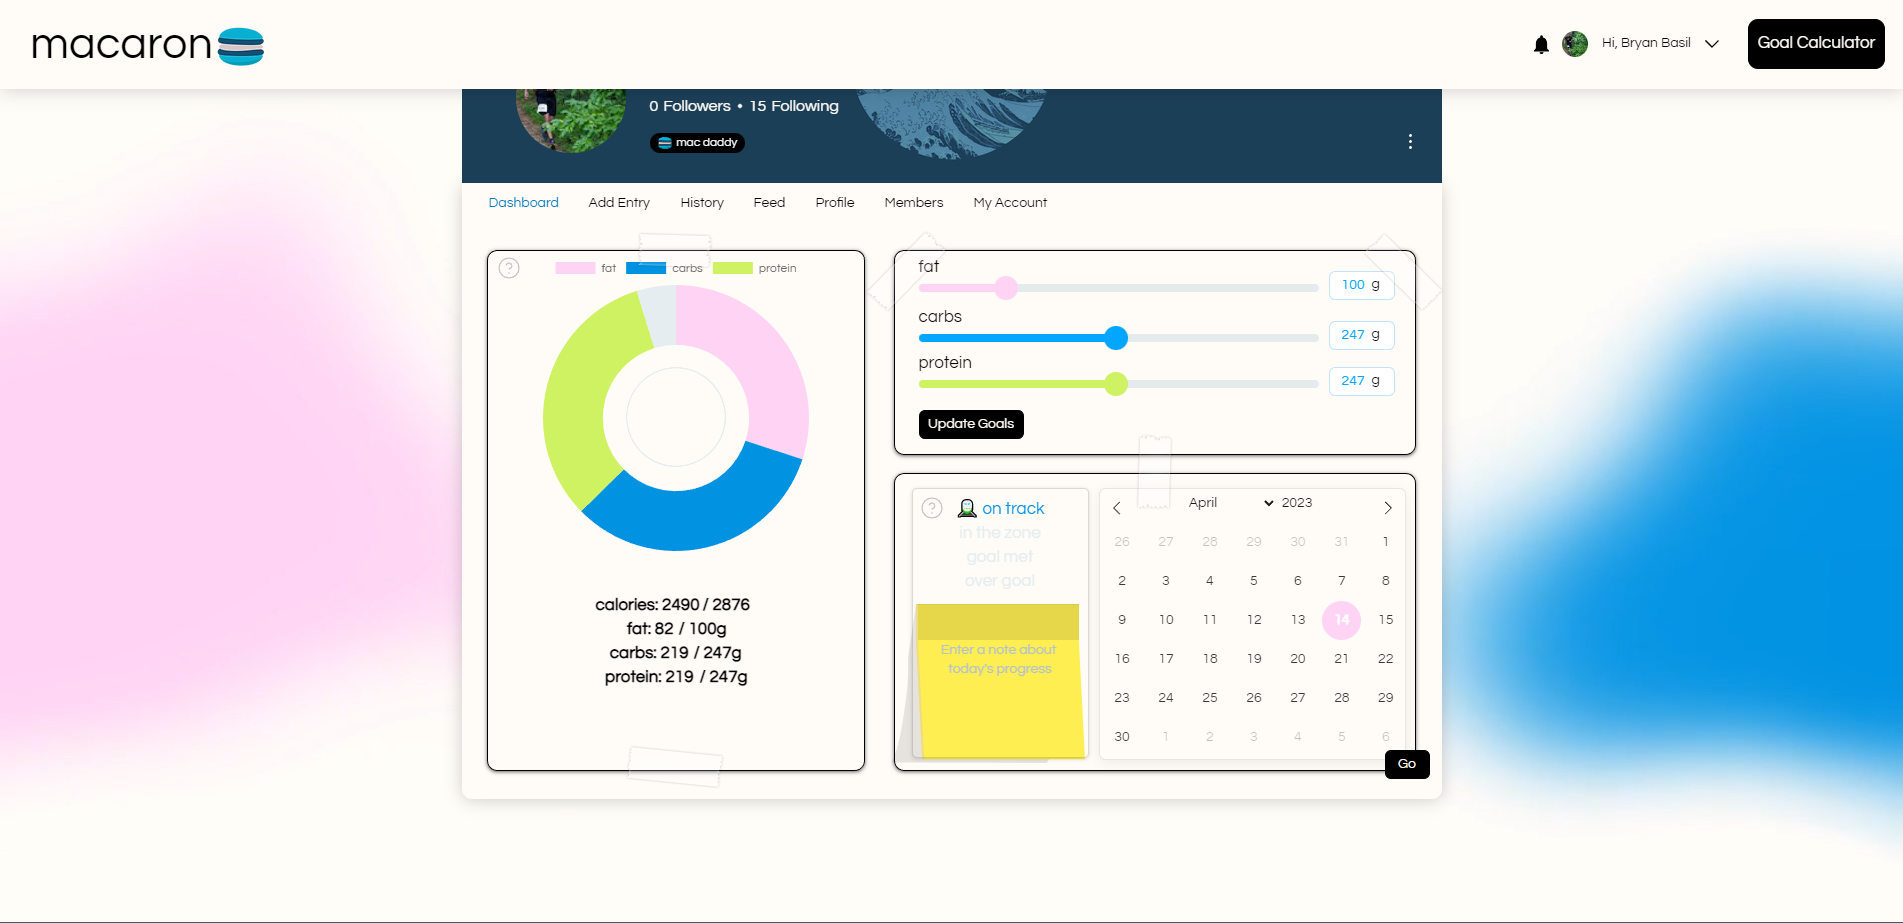Open the My Account tab
This screenshot has width=1903, height=923.
tap(1010, 202)
